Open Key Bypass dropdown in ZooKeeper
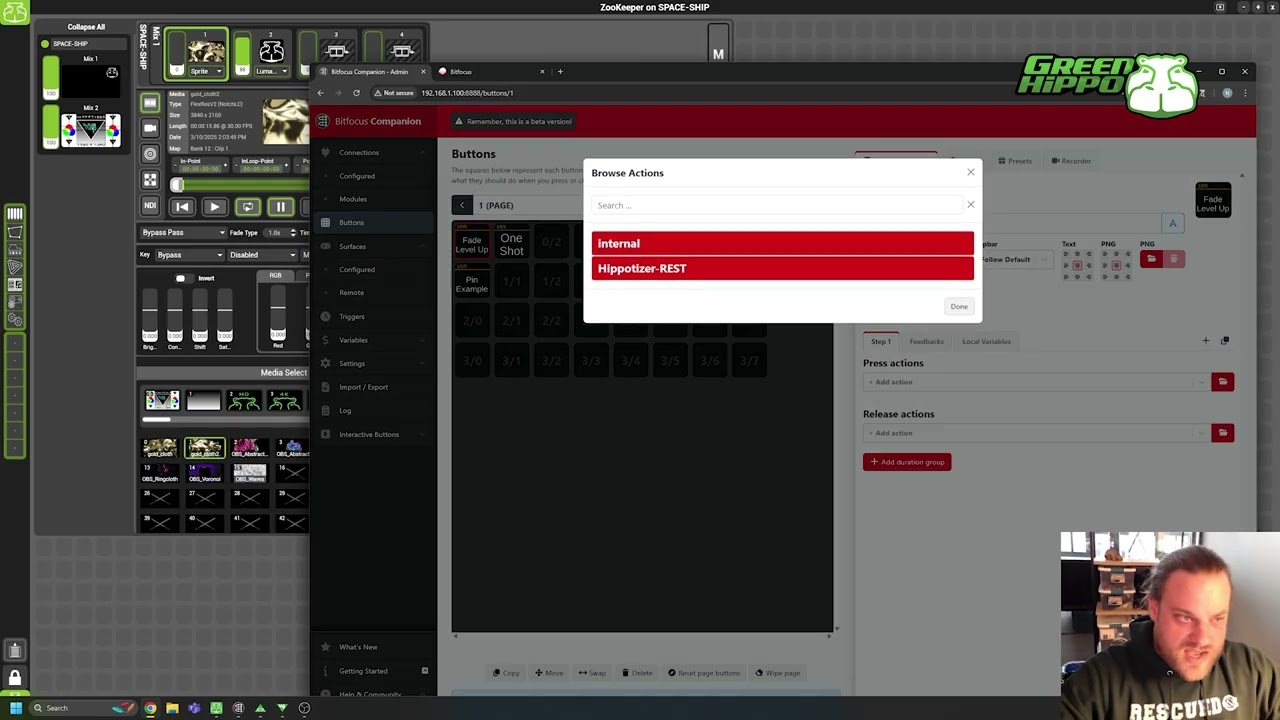This screenshot has width=1280, height=720. coord(188,255)
